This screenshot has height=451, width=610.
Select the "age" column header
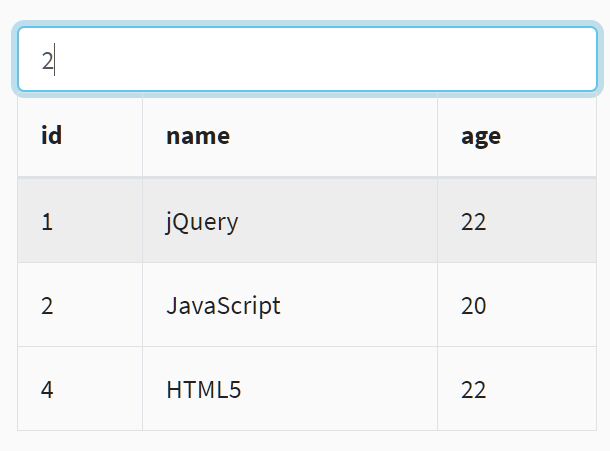point(481,136)
